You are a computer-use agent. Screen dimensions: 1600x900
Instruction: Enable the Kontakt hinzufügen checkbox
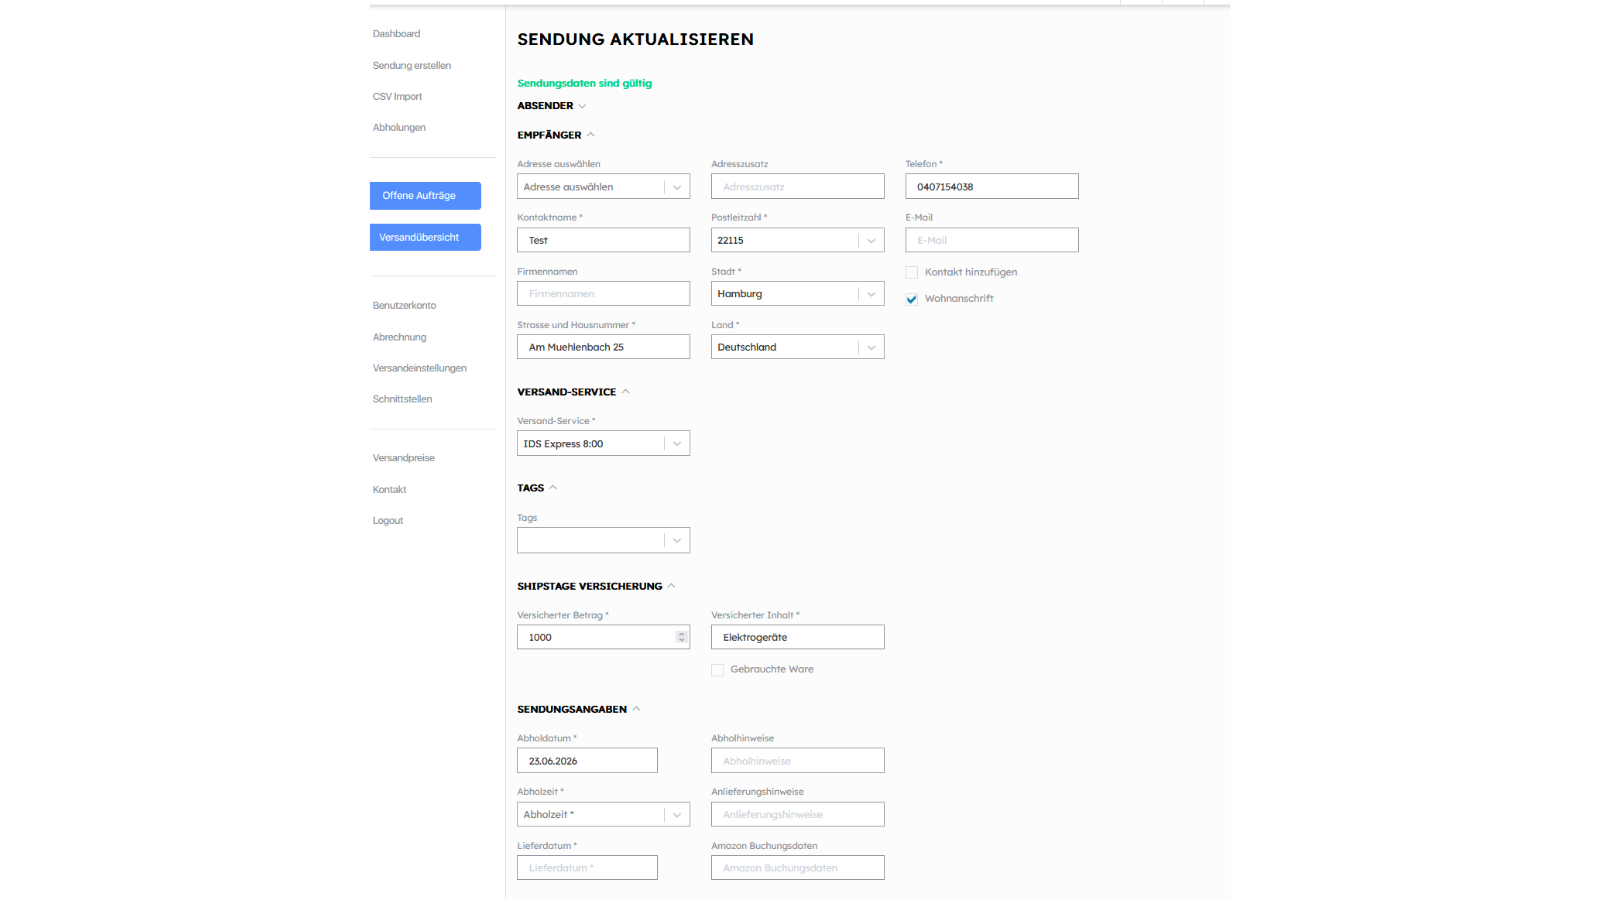click(x=912, y=272)
